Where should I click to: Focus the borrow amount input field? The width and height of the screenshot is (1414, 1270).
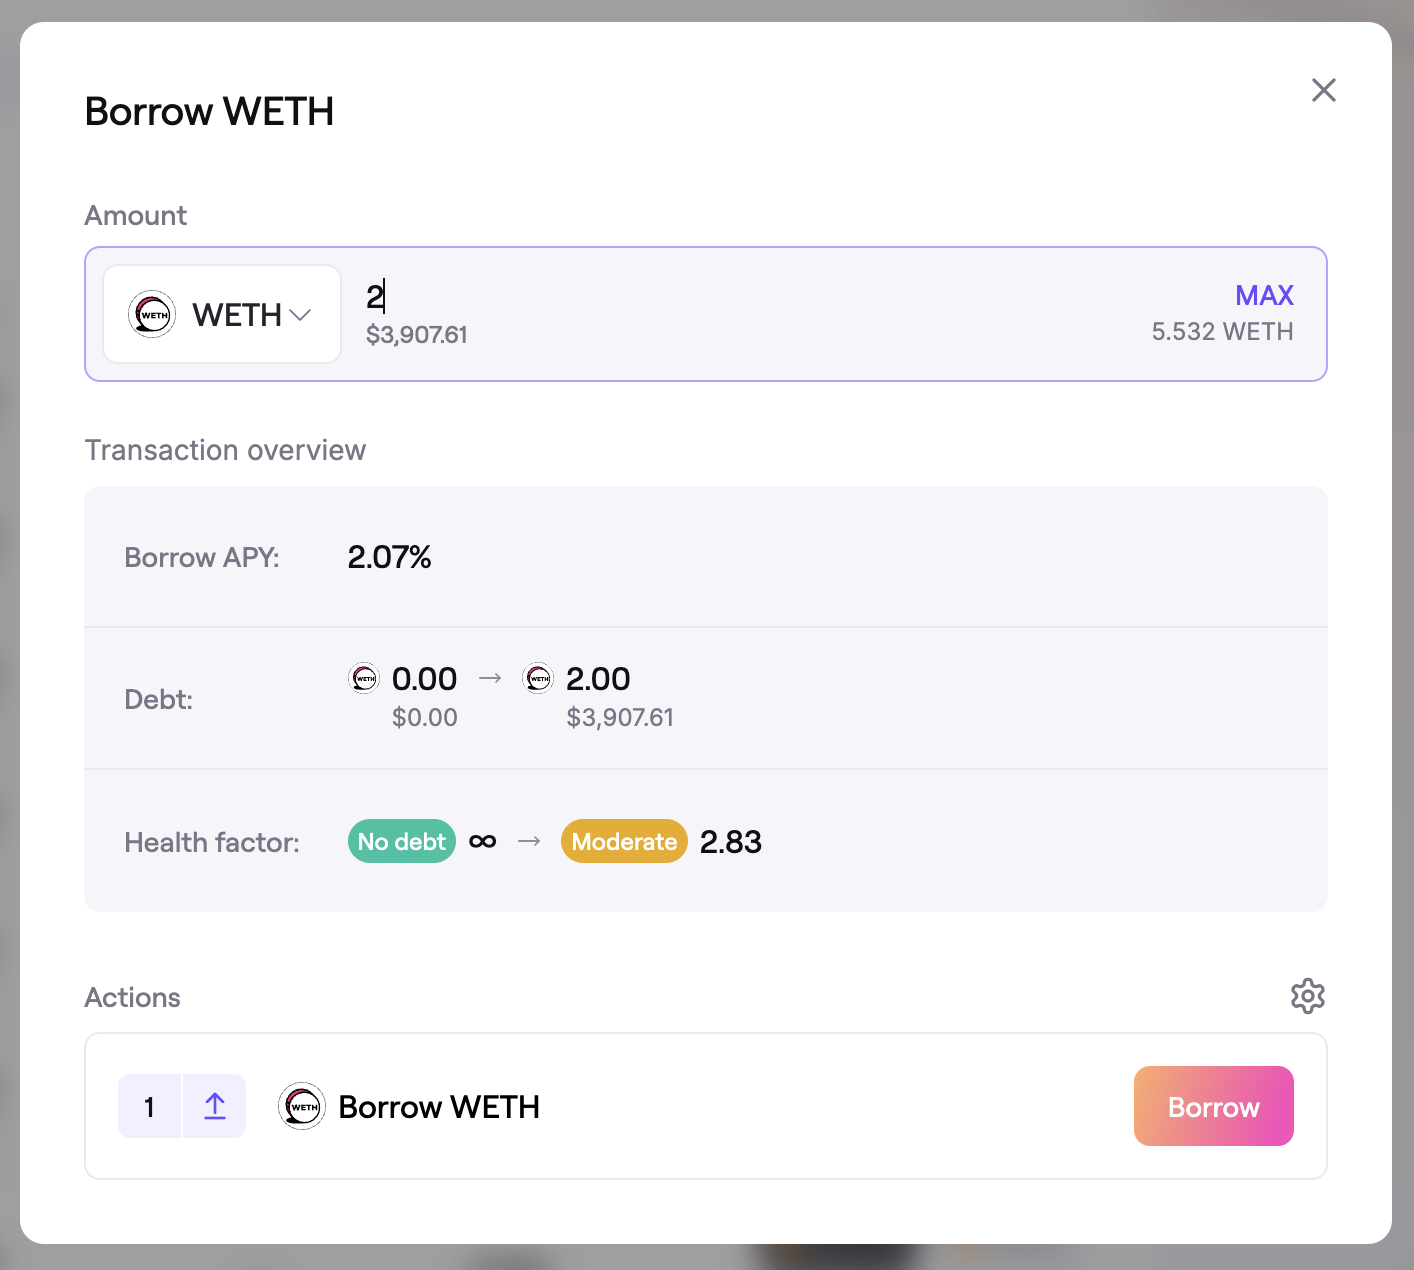point(700,297)
